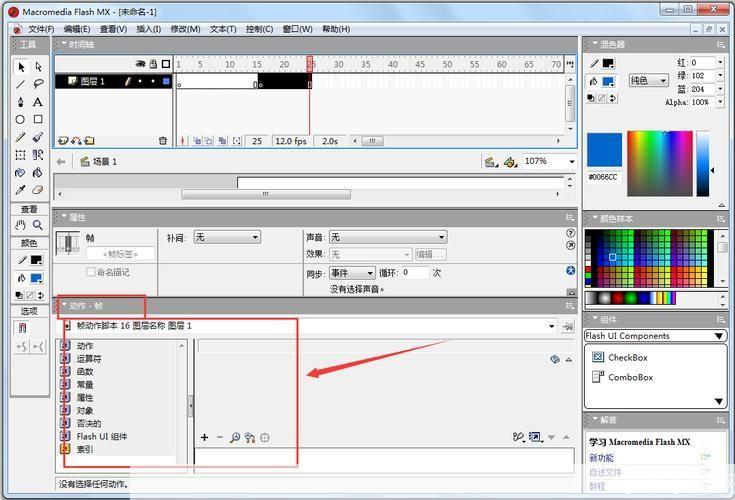Toggle outline color square for Layer 1
Viewport: 735px width, 500px height.
point(166,82)
